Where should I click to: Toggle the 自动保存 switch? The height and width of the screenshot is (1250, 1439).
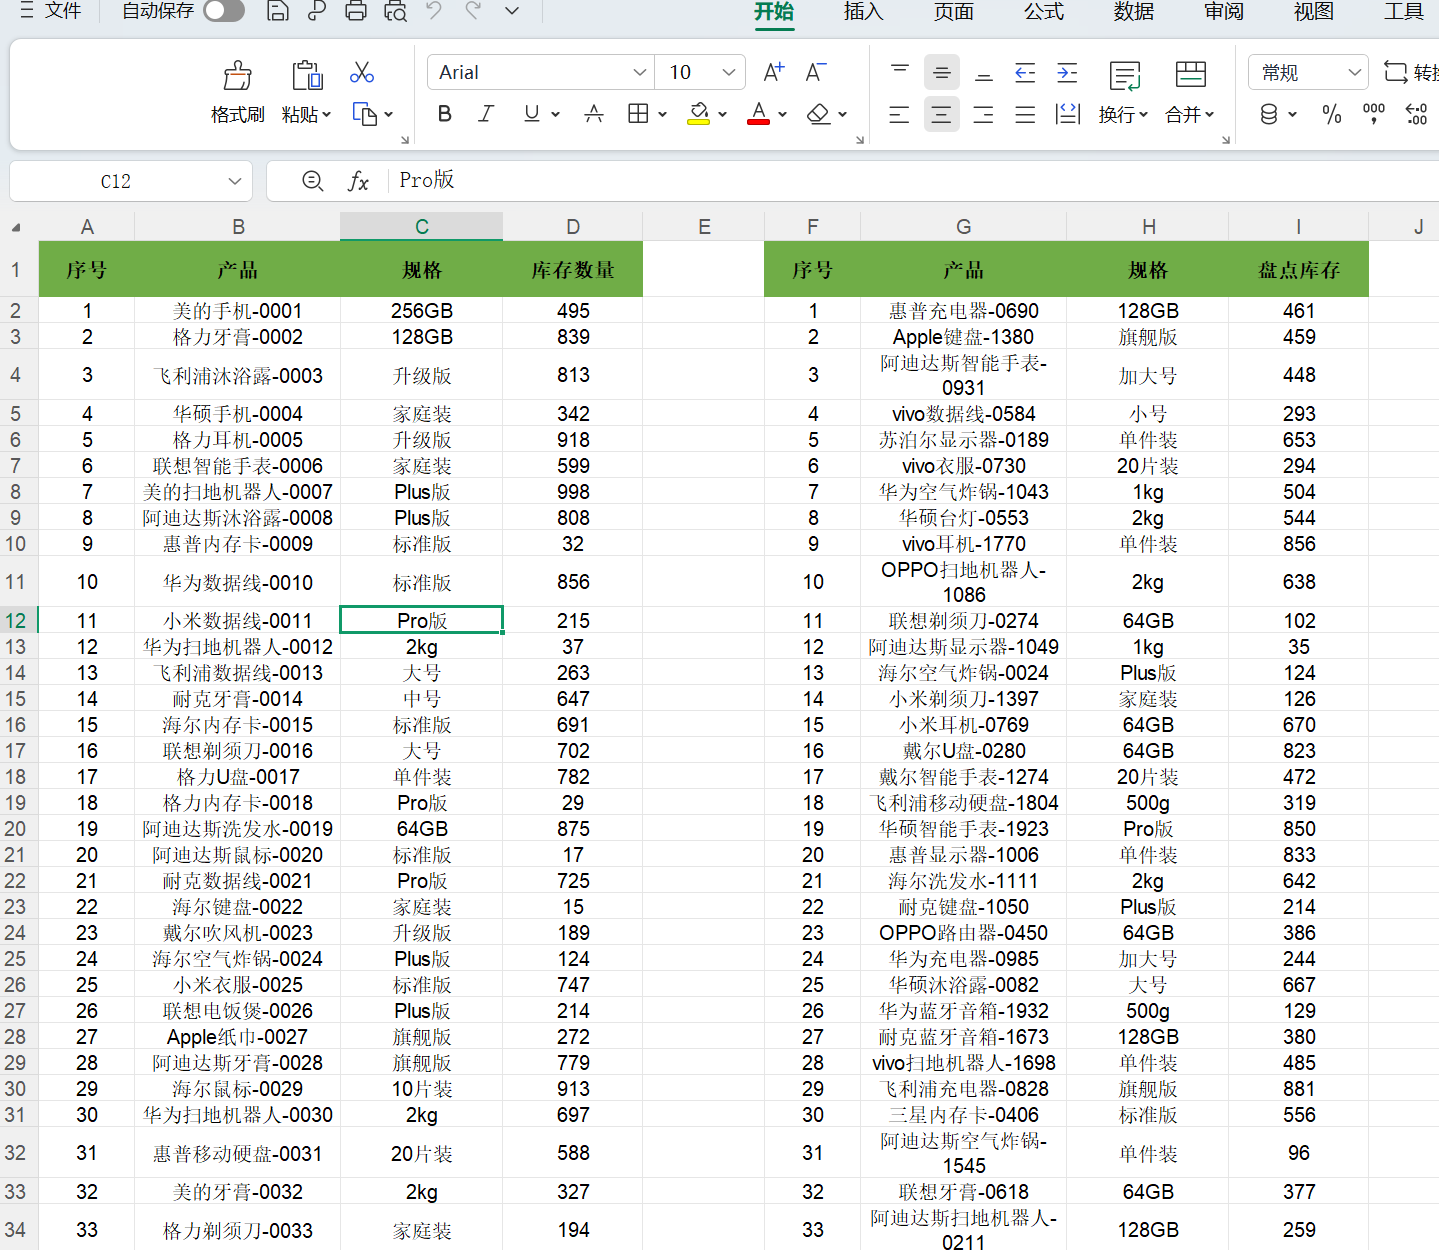pos(223,11)
